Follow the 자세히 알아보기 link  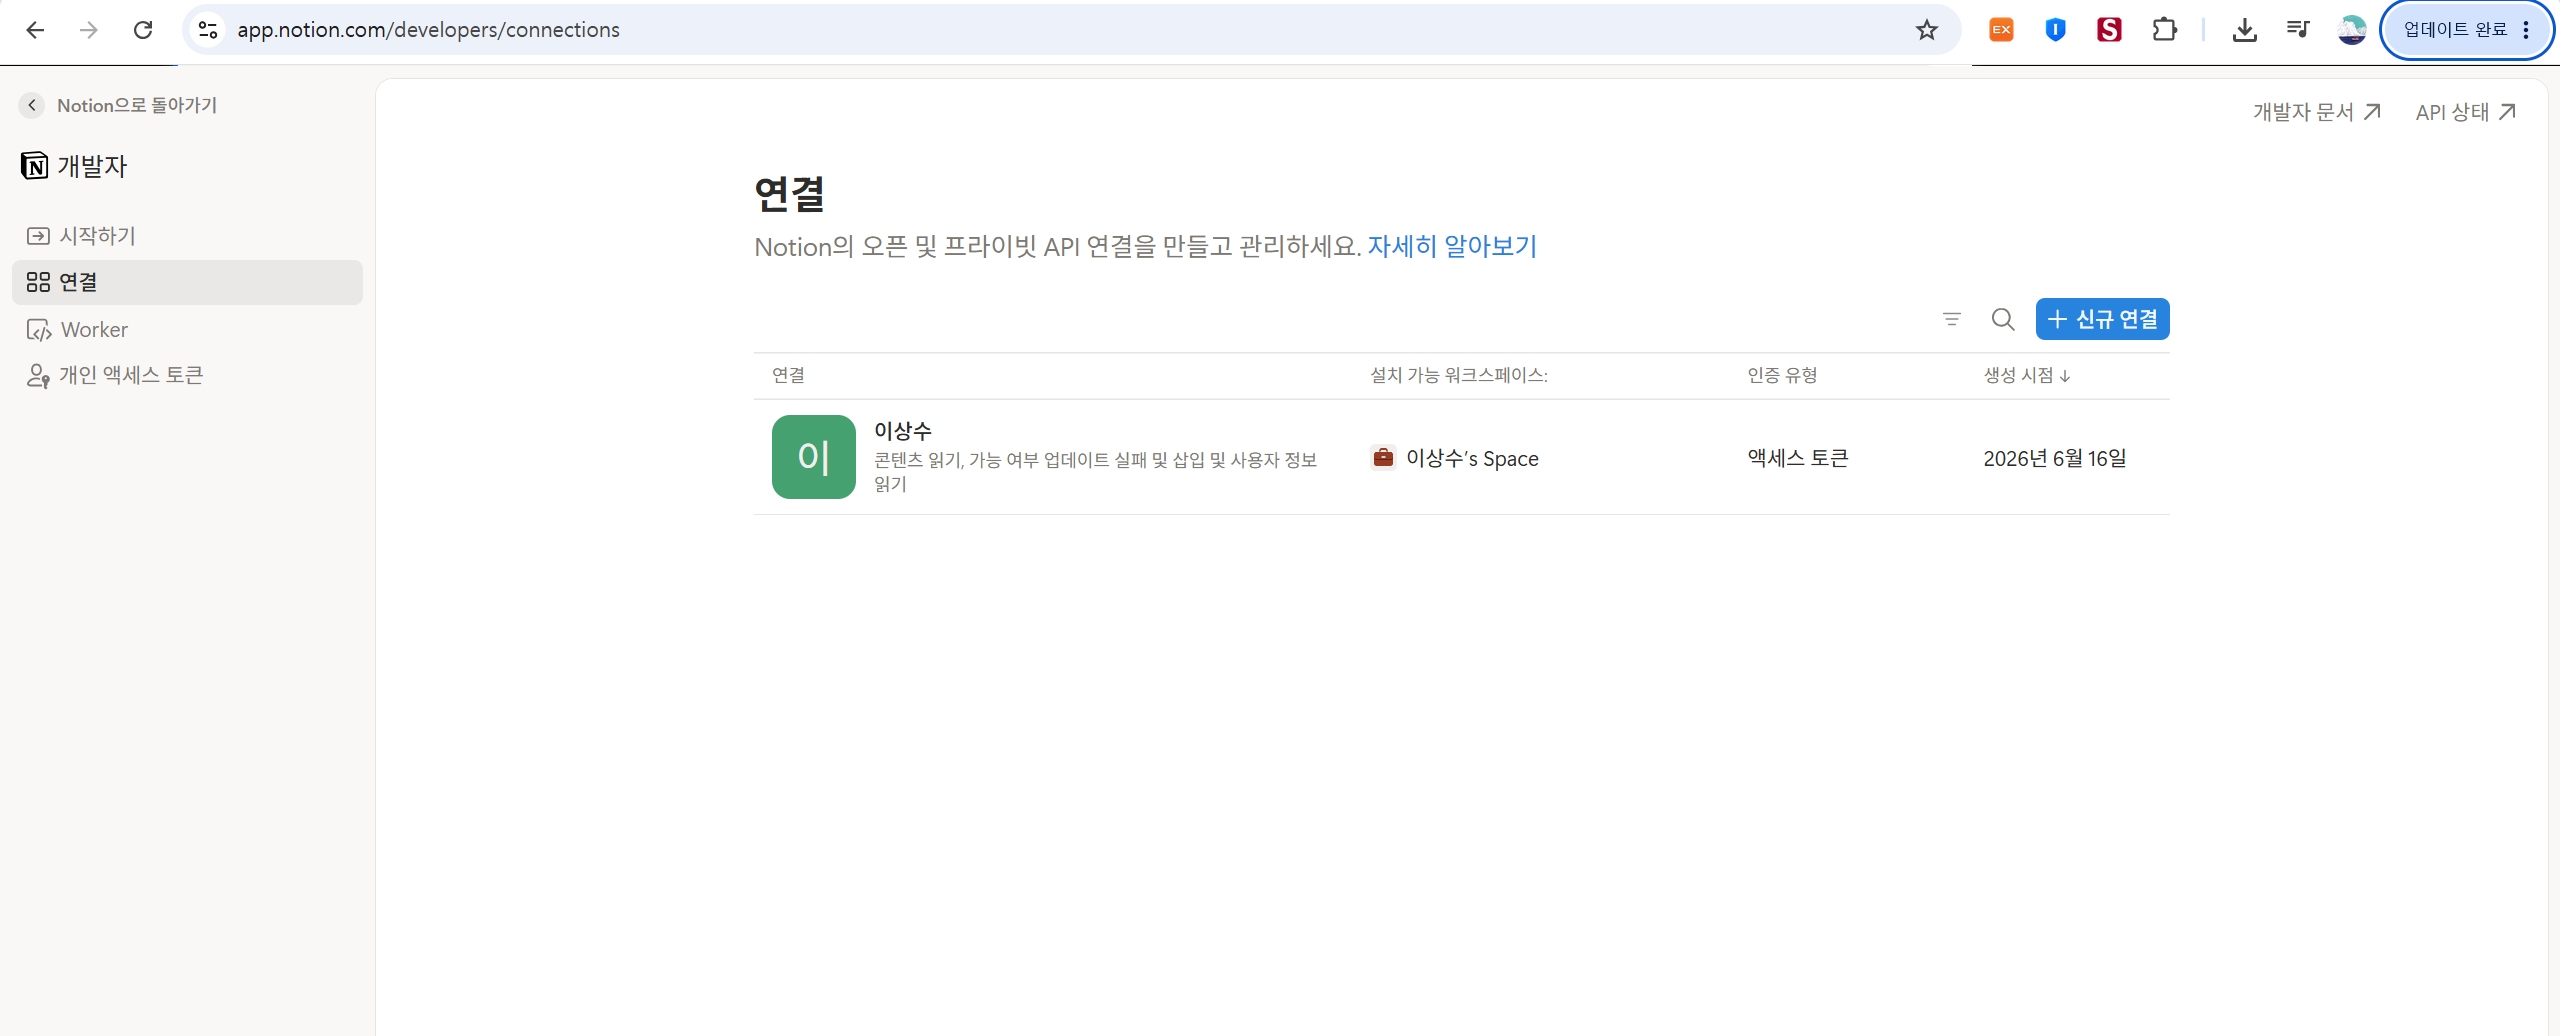[x=1452, y=246]
